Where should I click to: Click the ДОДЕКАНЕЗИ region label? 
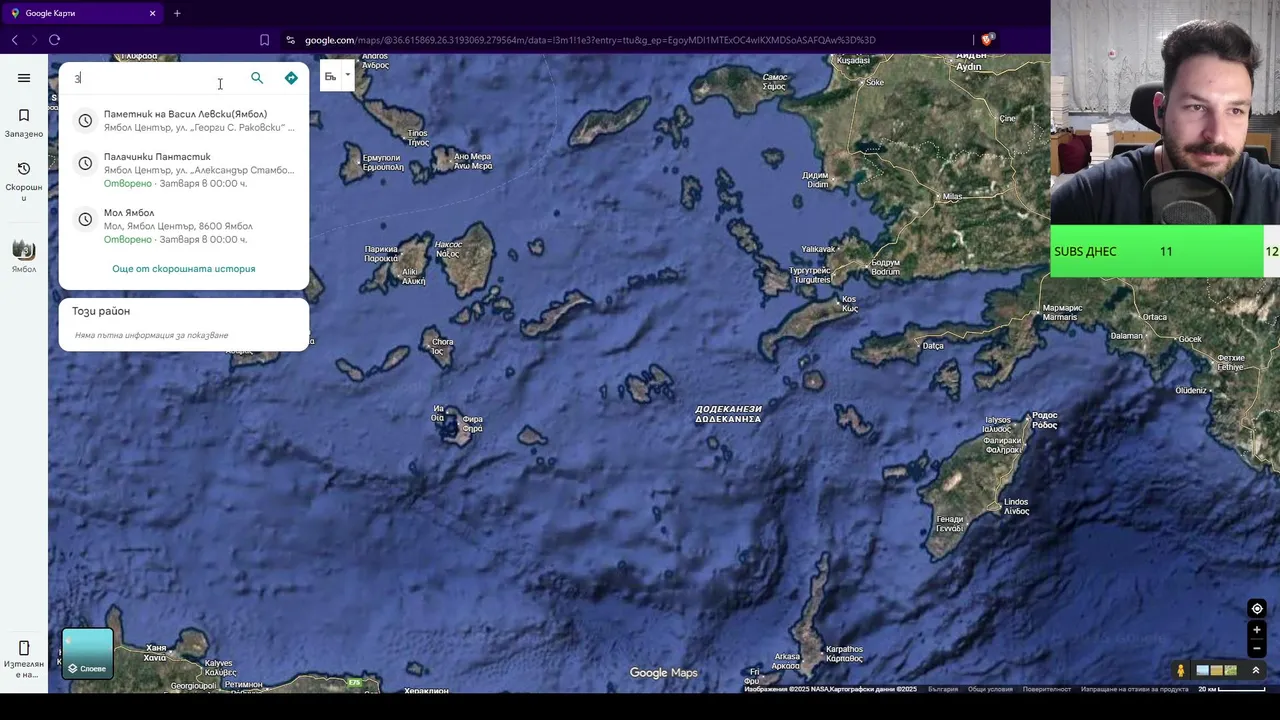tap(728, 414)
